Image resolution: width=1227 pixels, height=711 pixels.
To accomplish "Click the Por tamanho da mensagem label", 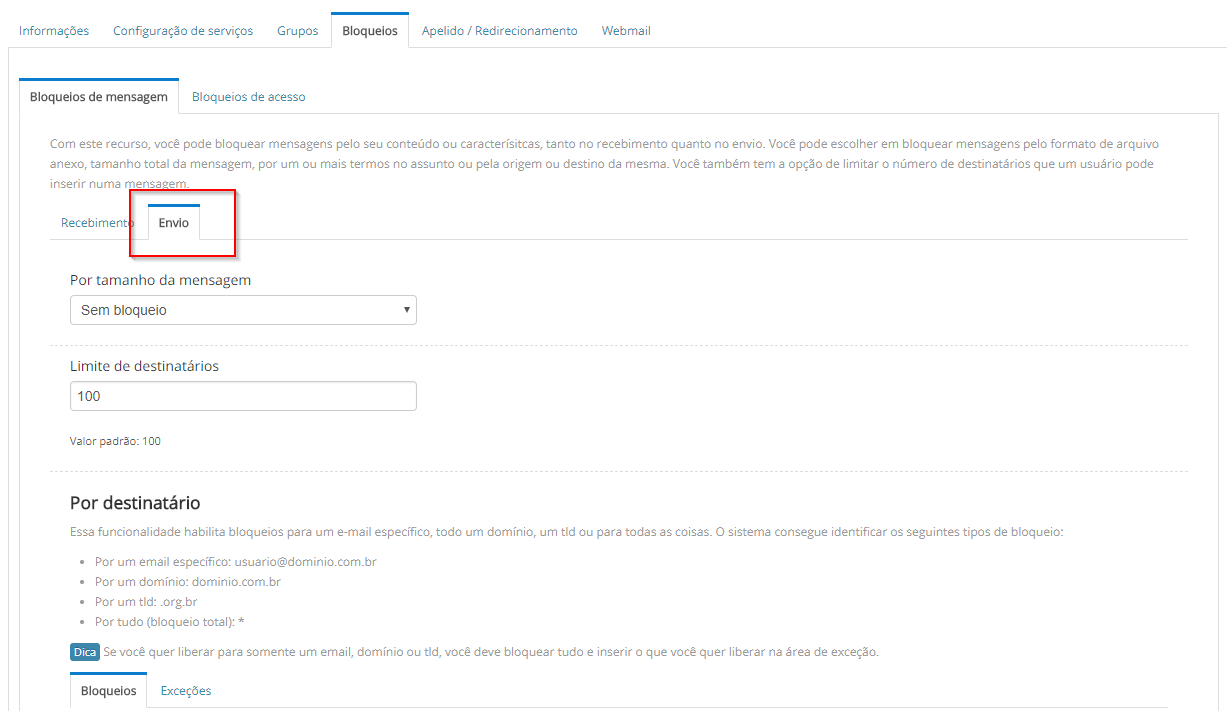I will [x=160, y=280].
